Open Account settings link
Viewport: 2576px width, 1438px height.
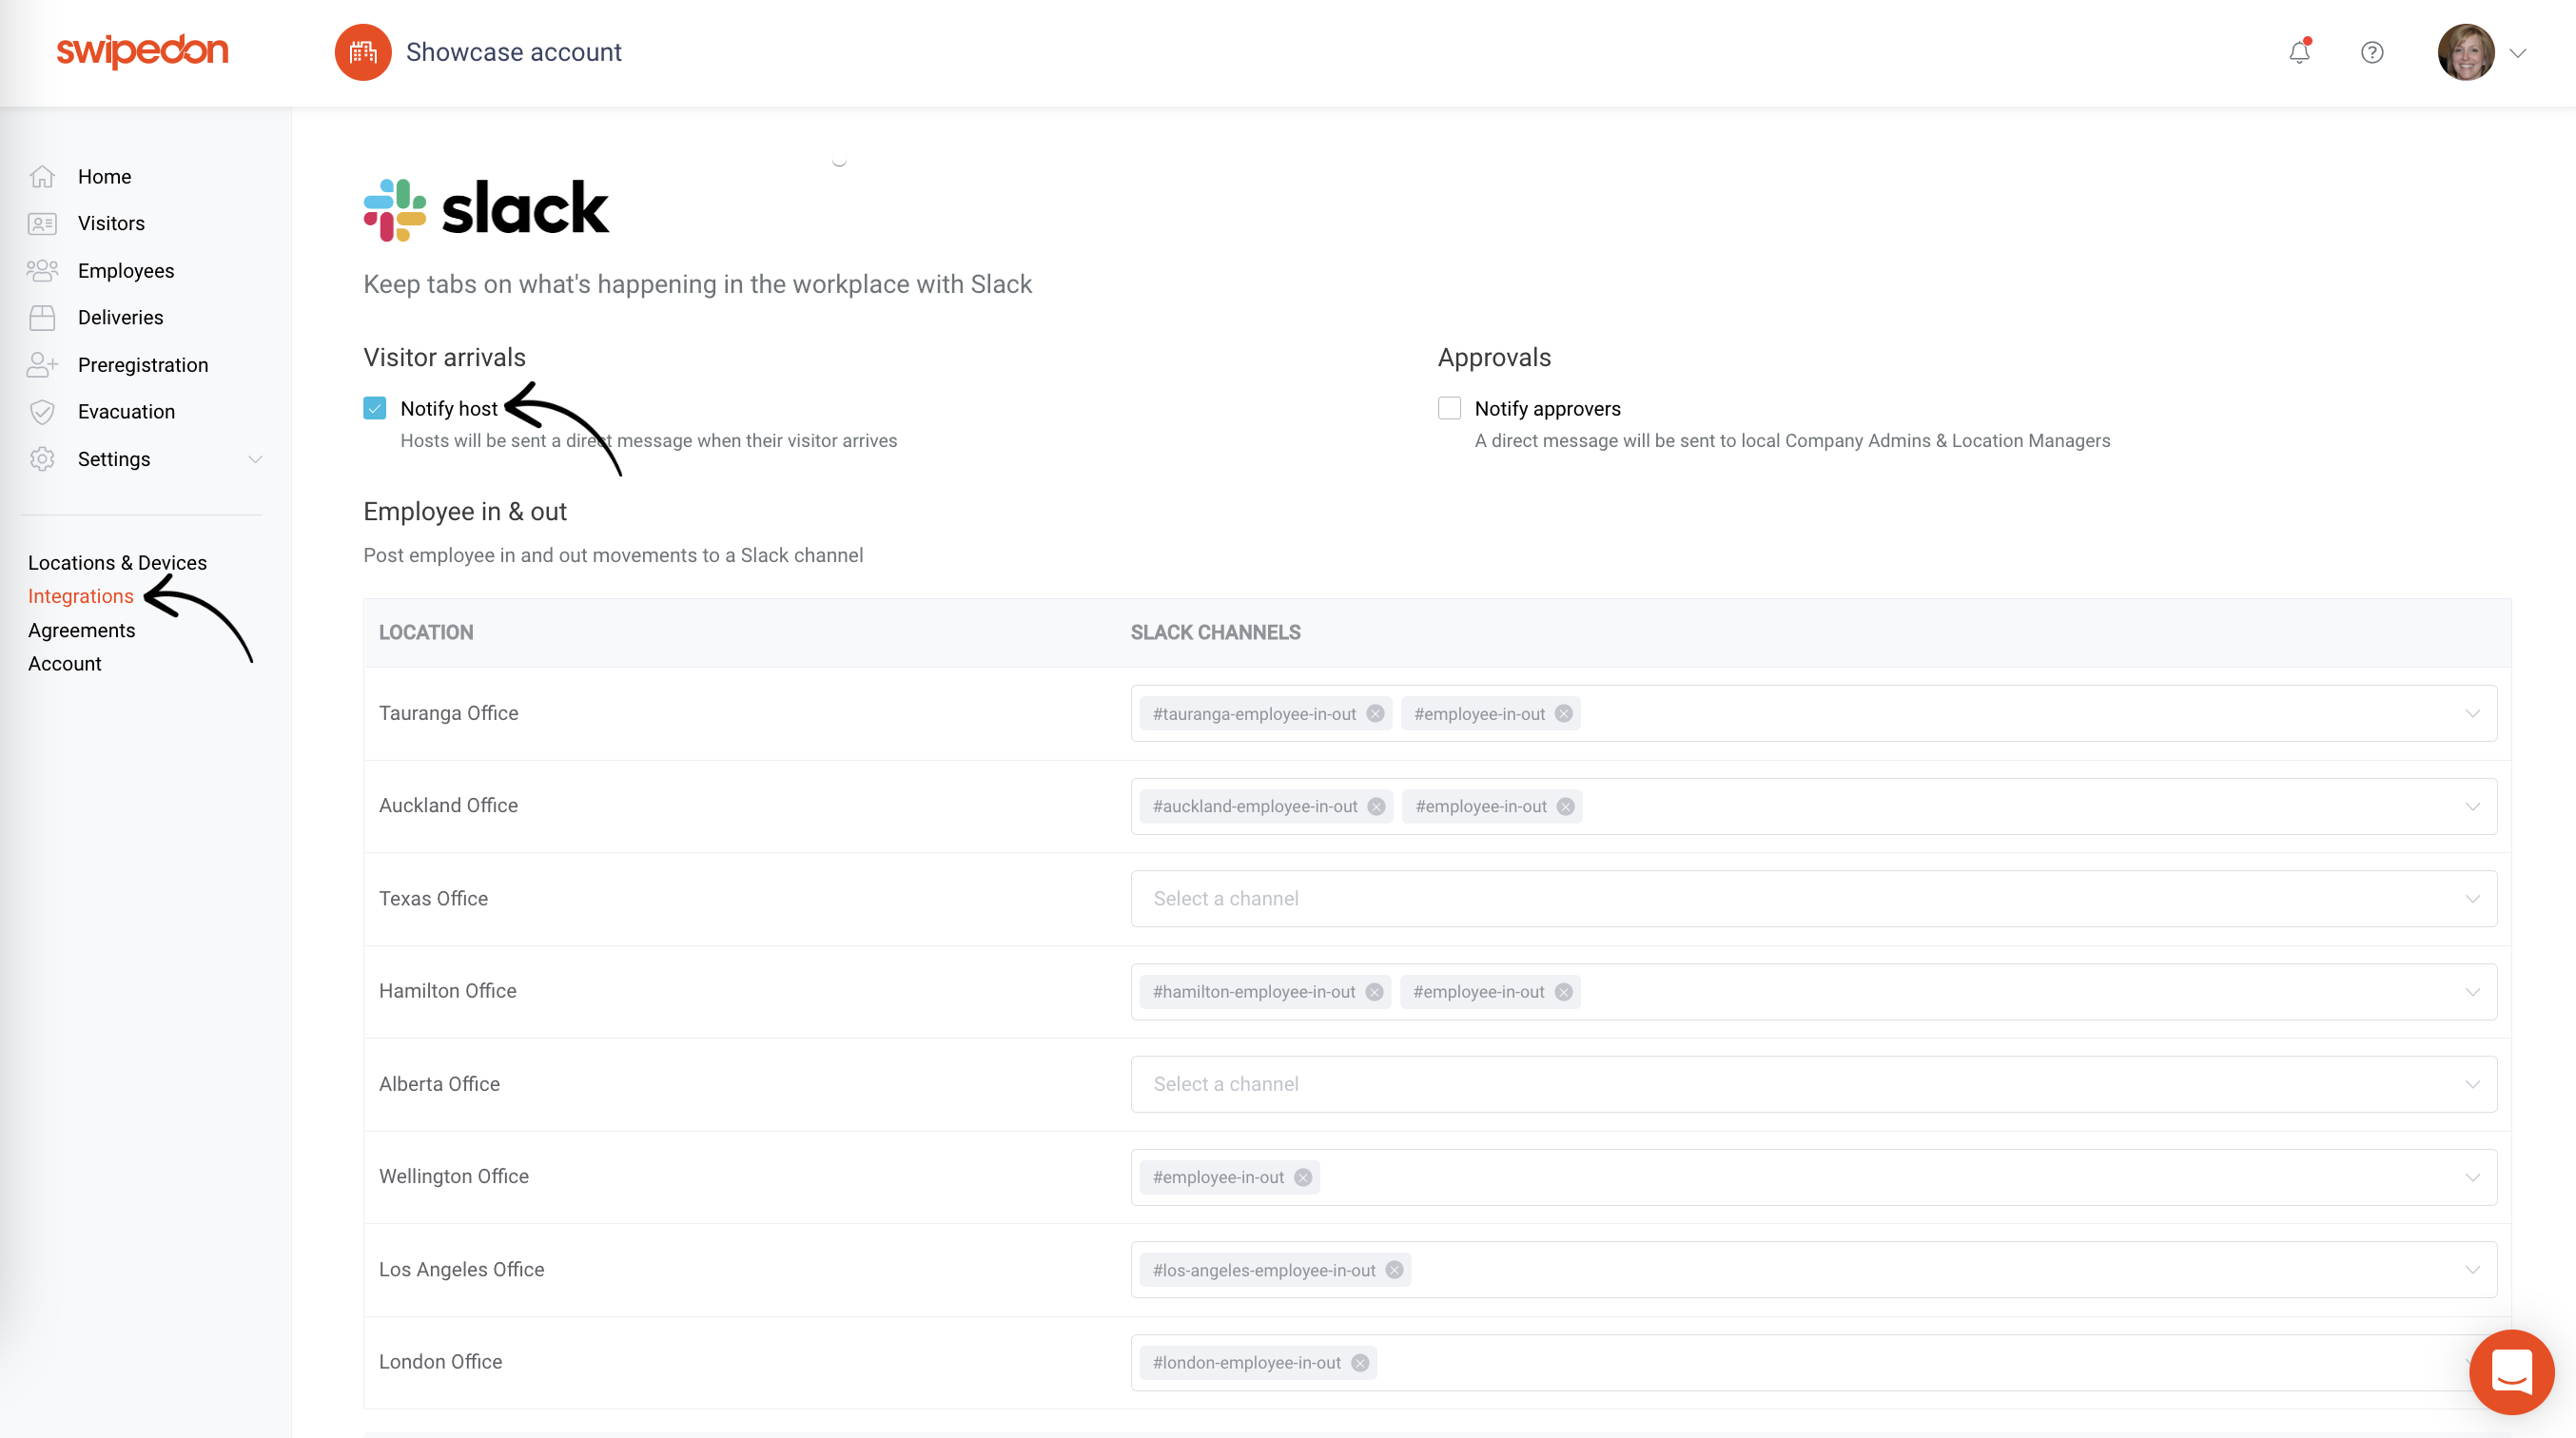[x=64, y=663]
